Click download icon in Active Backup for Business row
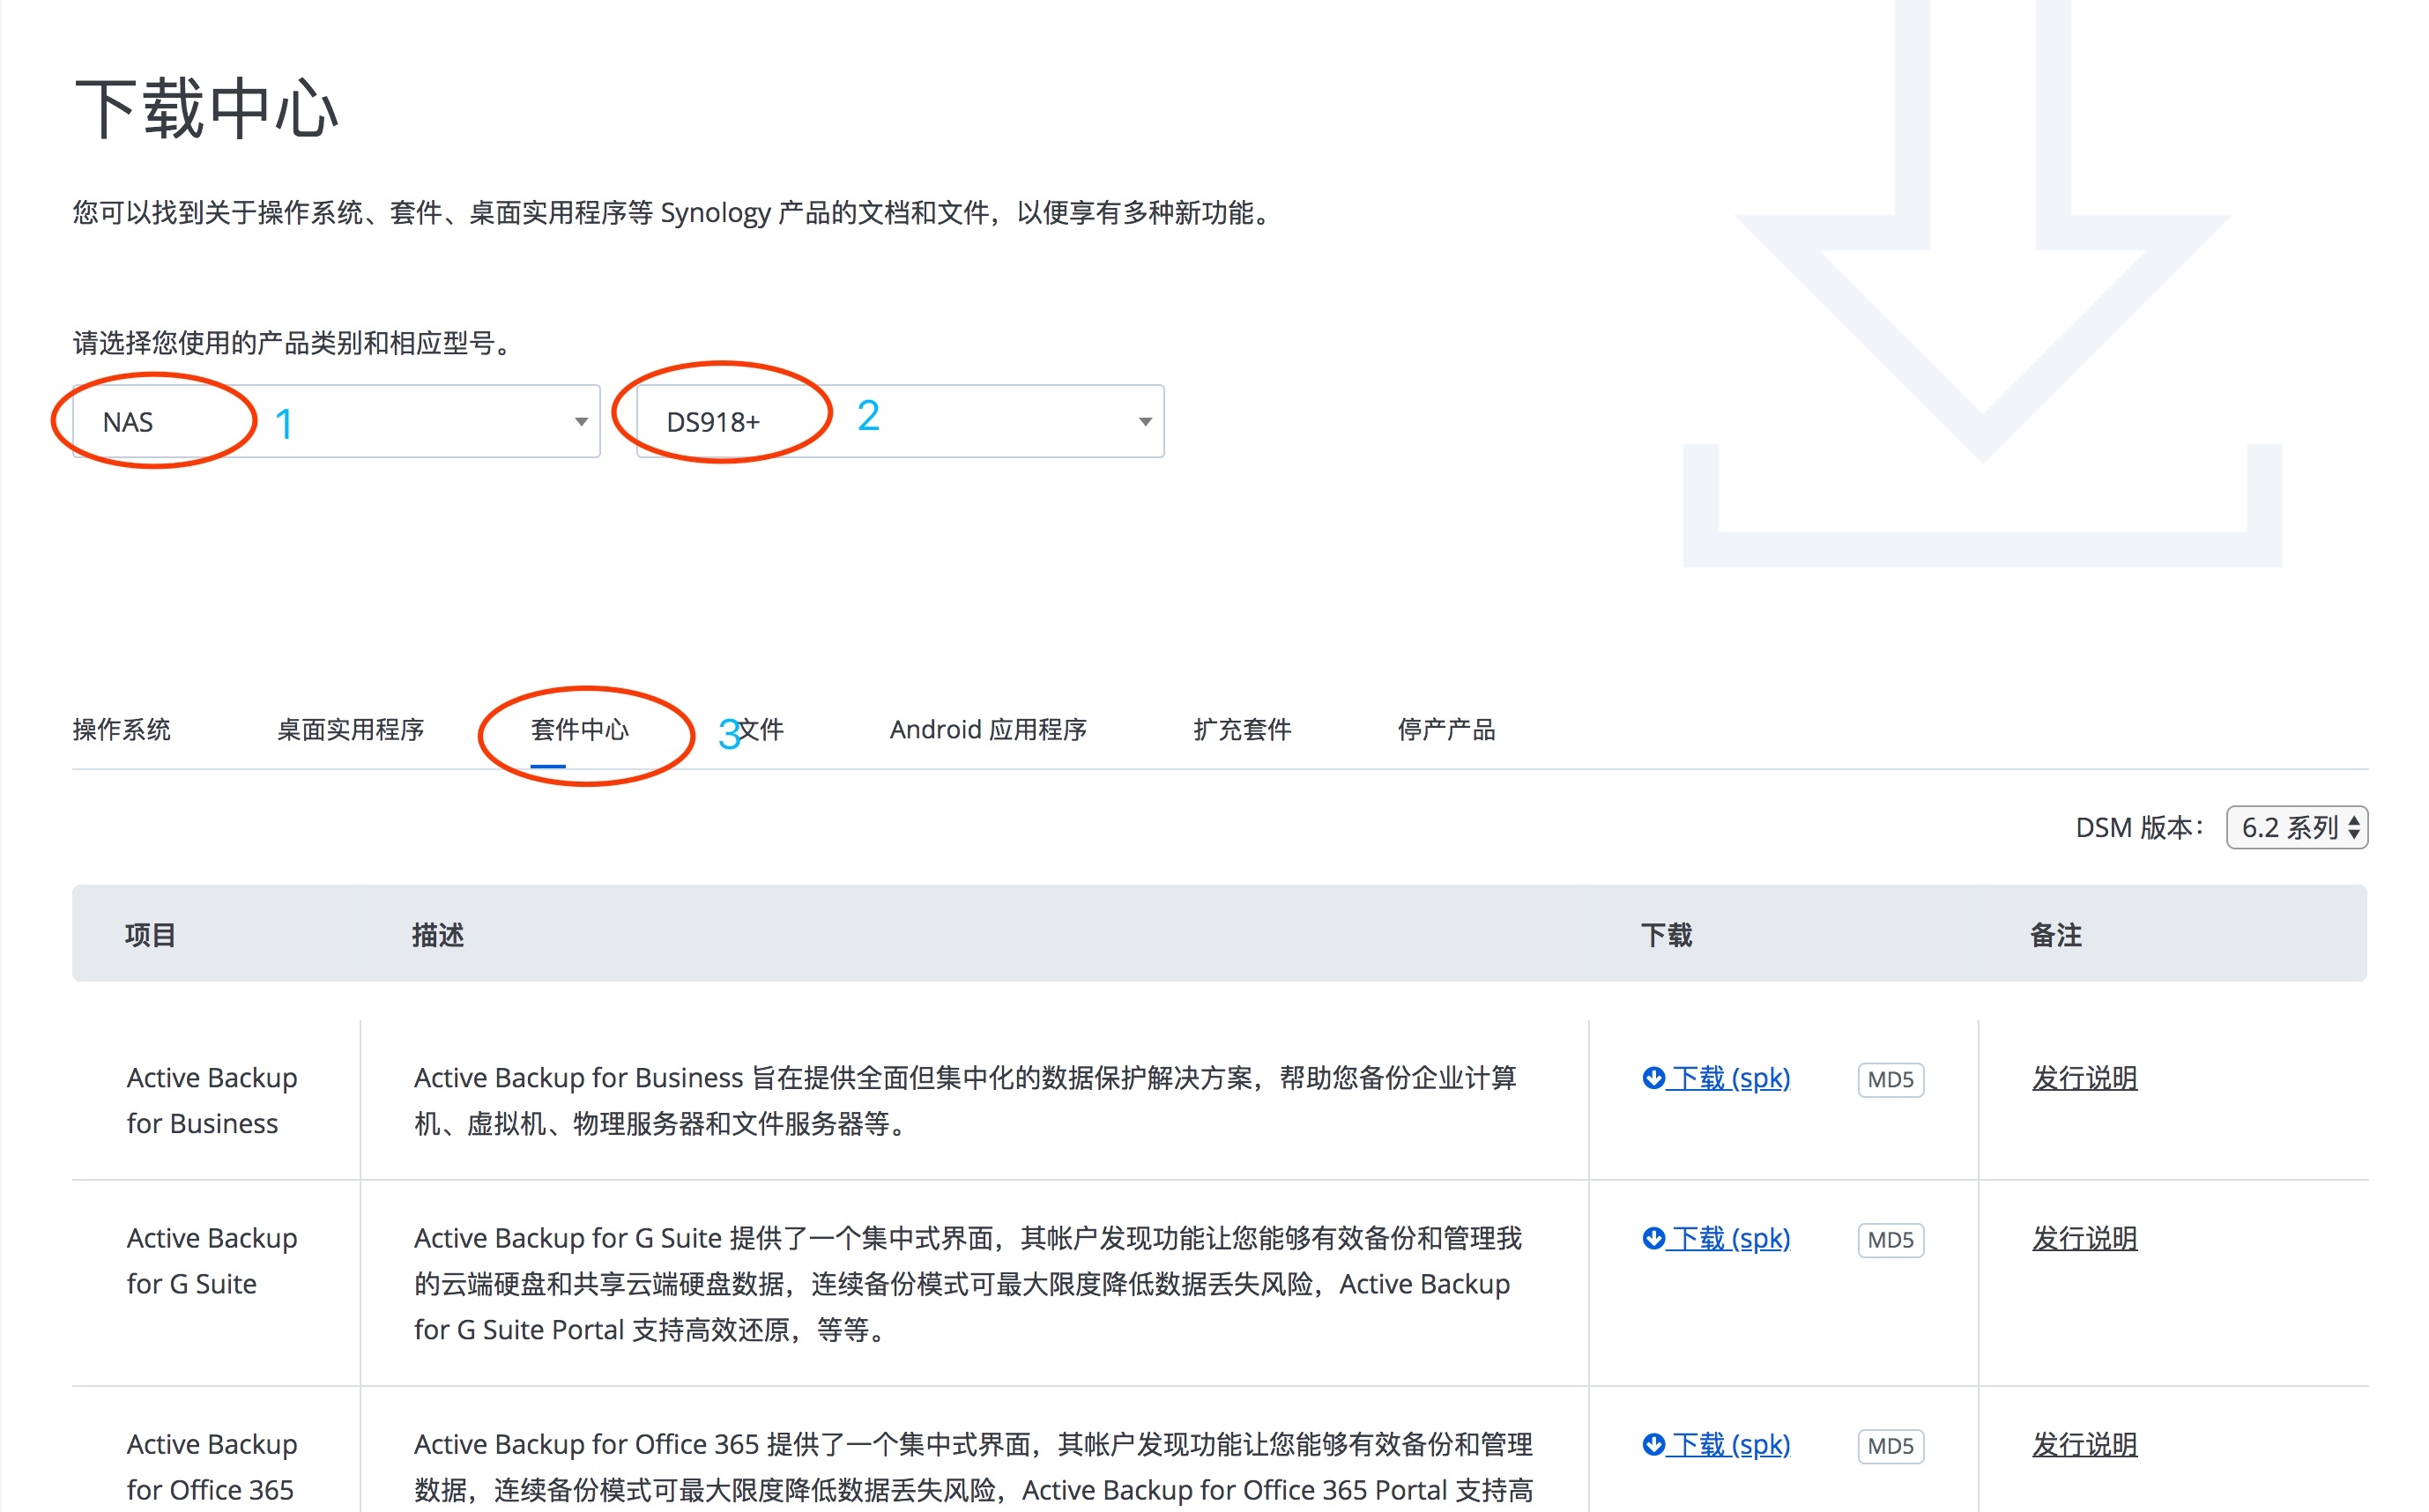 1654,1077
